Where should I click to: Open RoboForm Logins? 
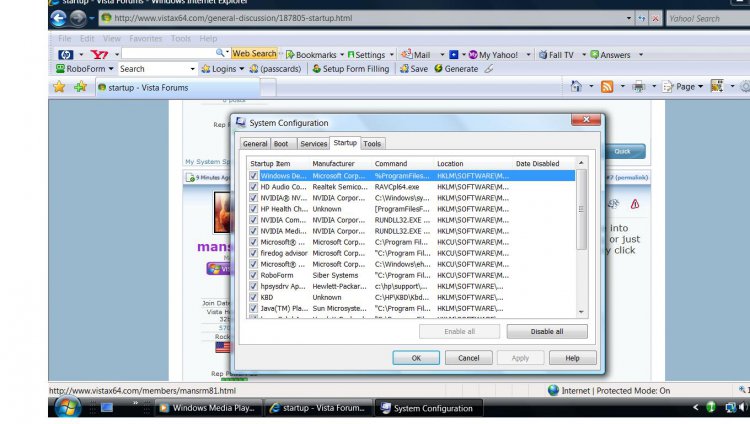(222, 68)
